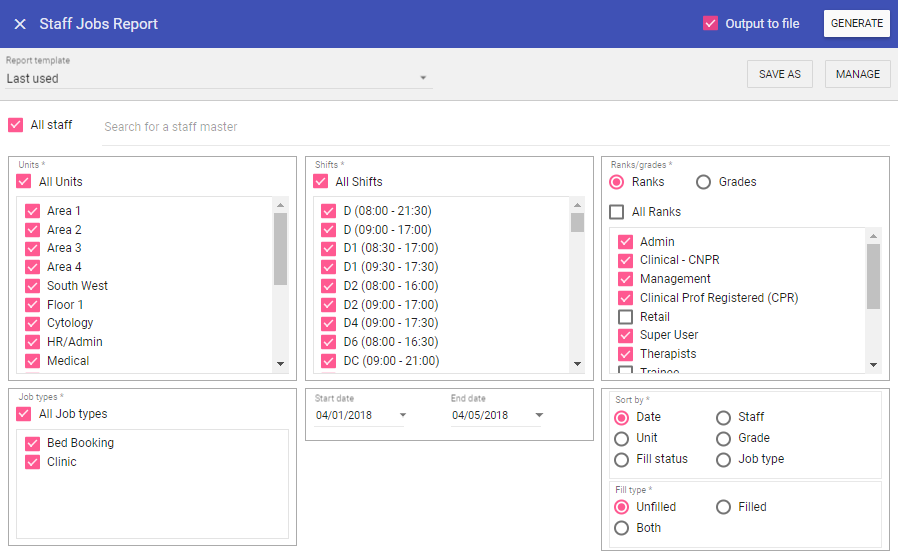Enable the Retail rank checkbox
The image size is (898, 557).
pyautogui.click(x=626, y=317)
